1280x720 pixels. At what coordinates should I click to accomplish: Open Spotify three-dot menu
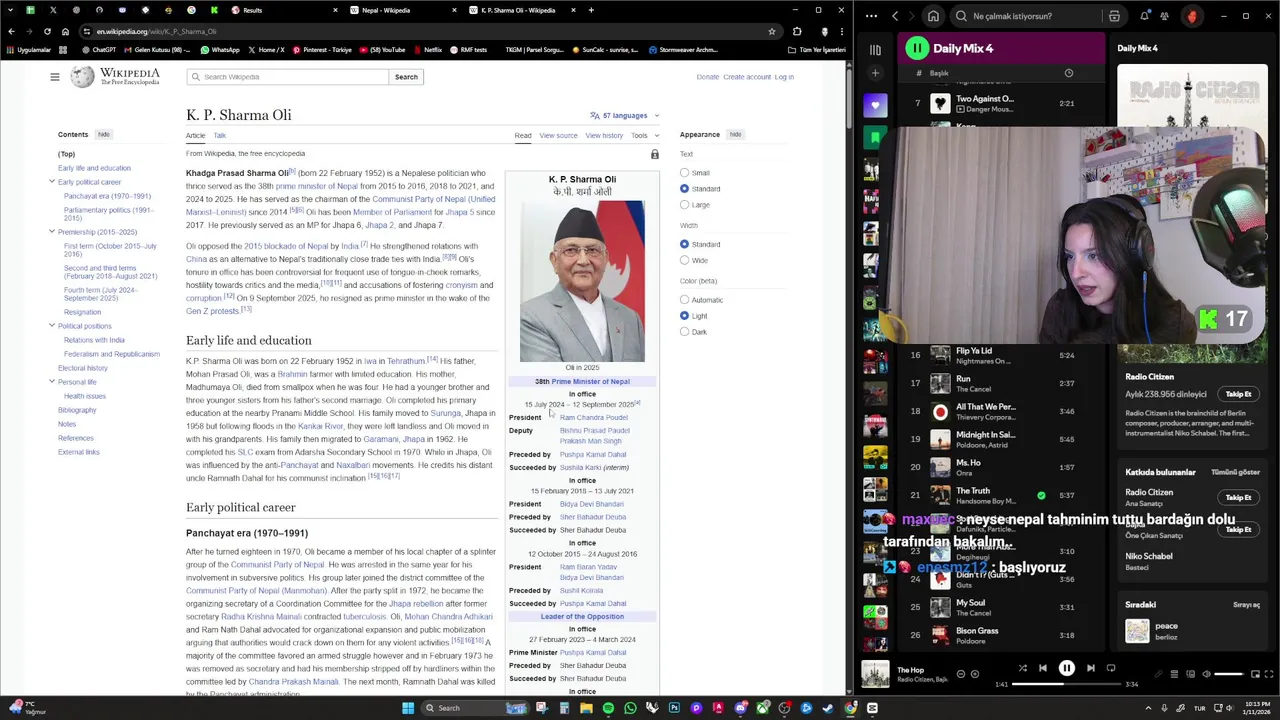click(872, 16)
